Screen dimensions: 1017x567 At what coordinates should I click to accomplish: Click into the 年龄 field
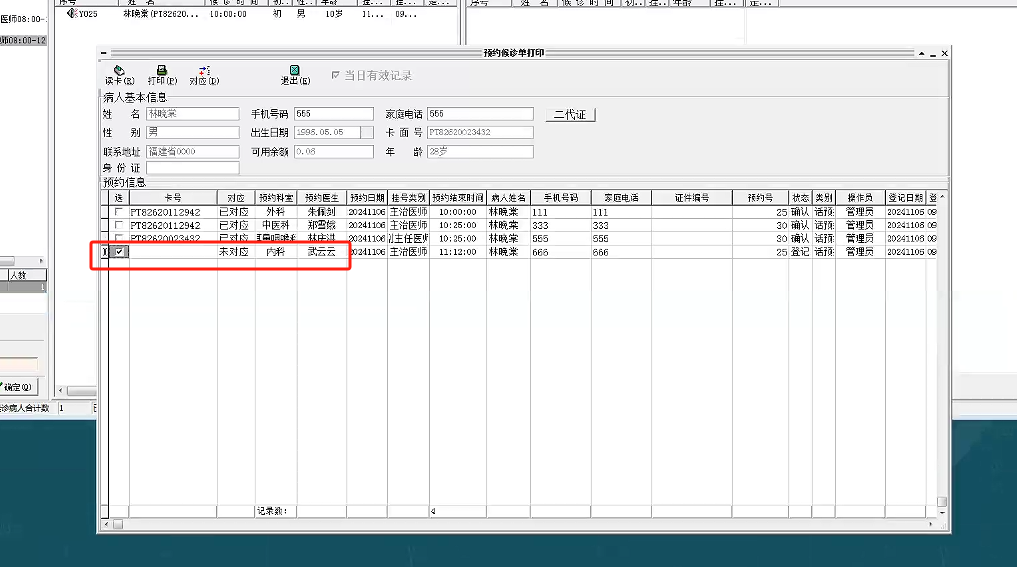point(480,152)
